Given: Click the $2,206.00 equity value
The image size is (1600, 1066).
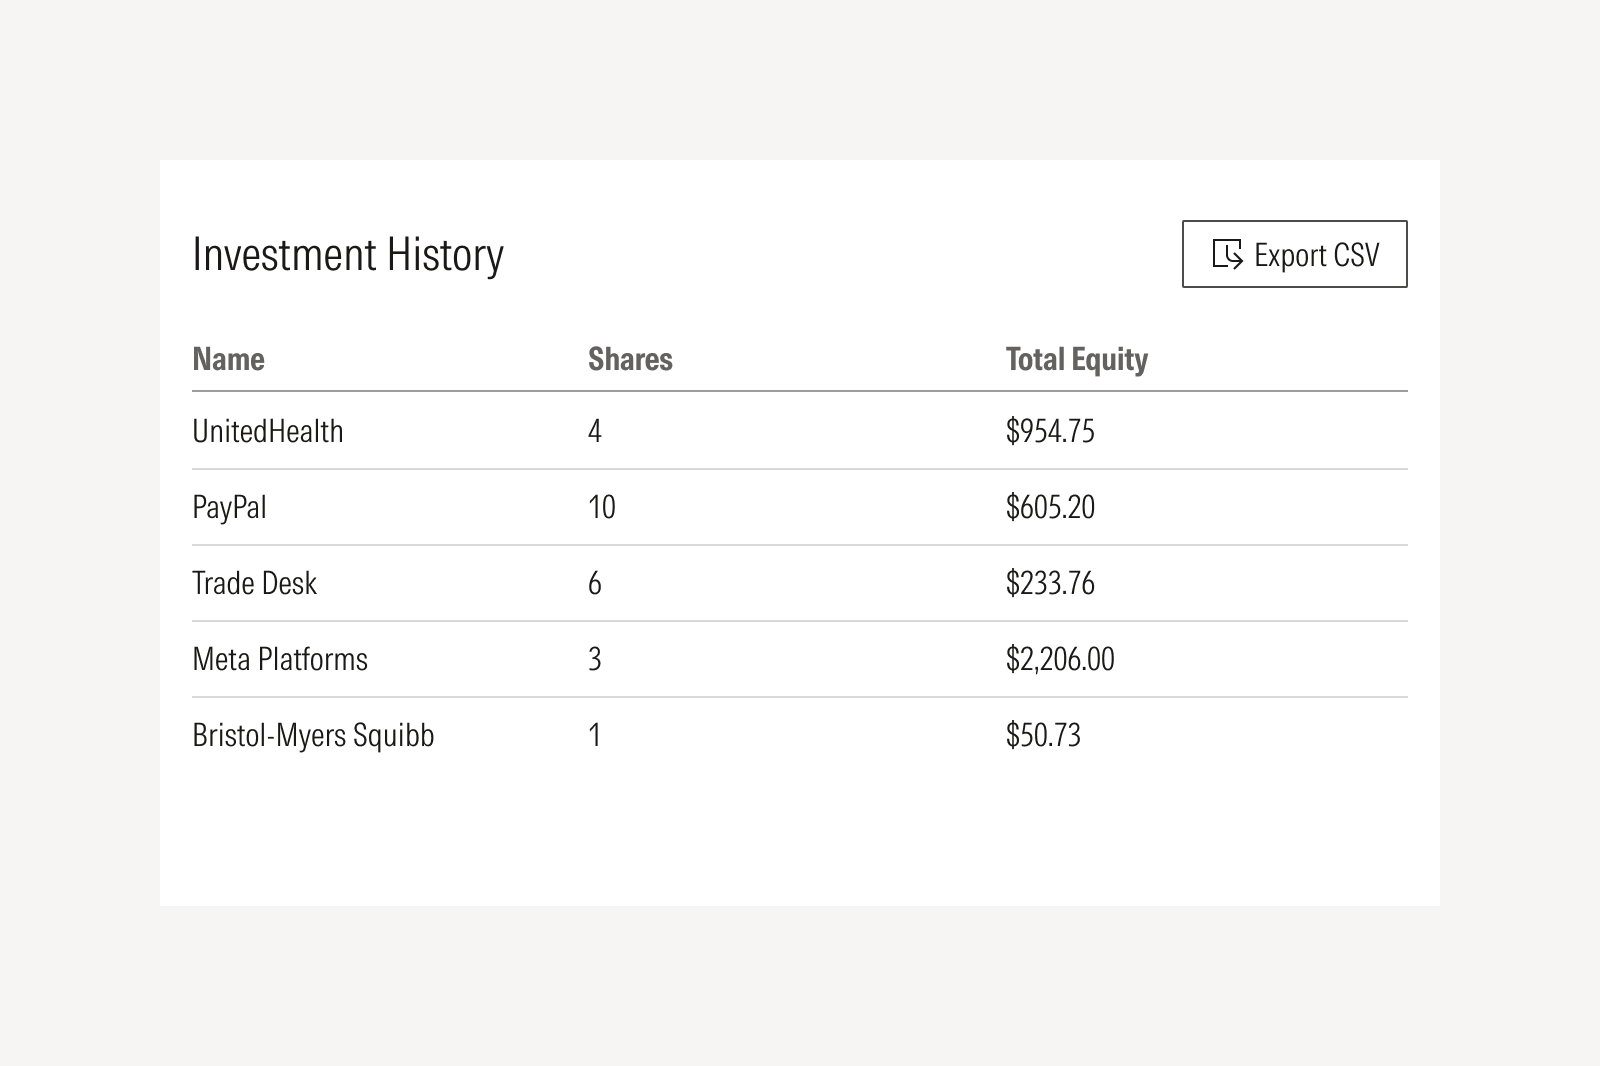Looking at the screenshot, I should [x=1060, y=659].
